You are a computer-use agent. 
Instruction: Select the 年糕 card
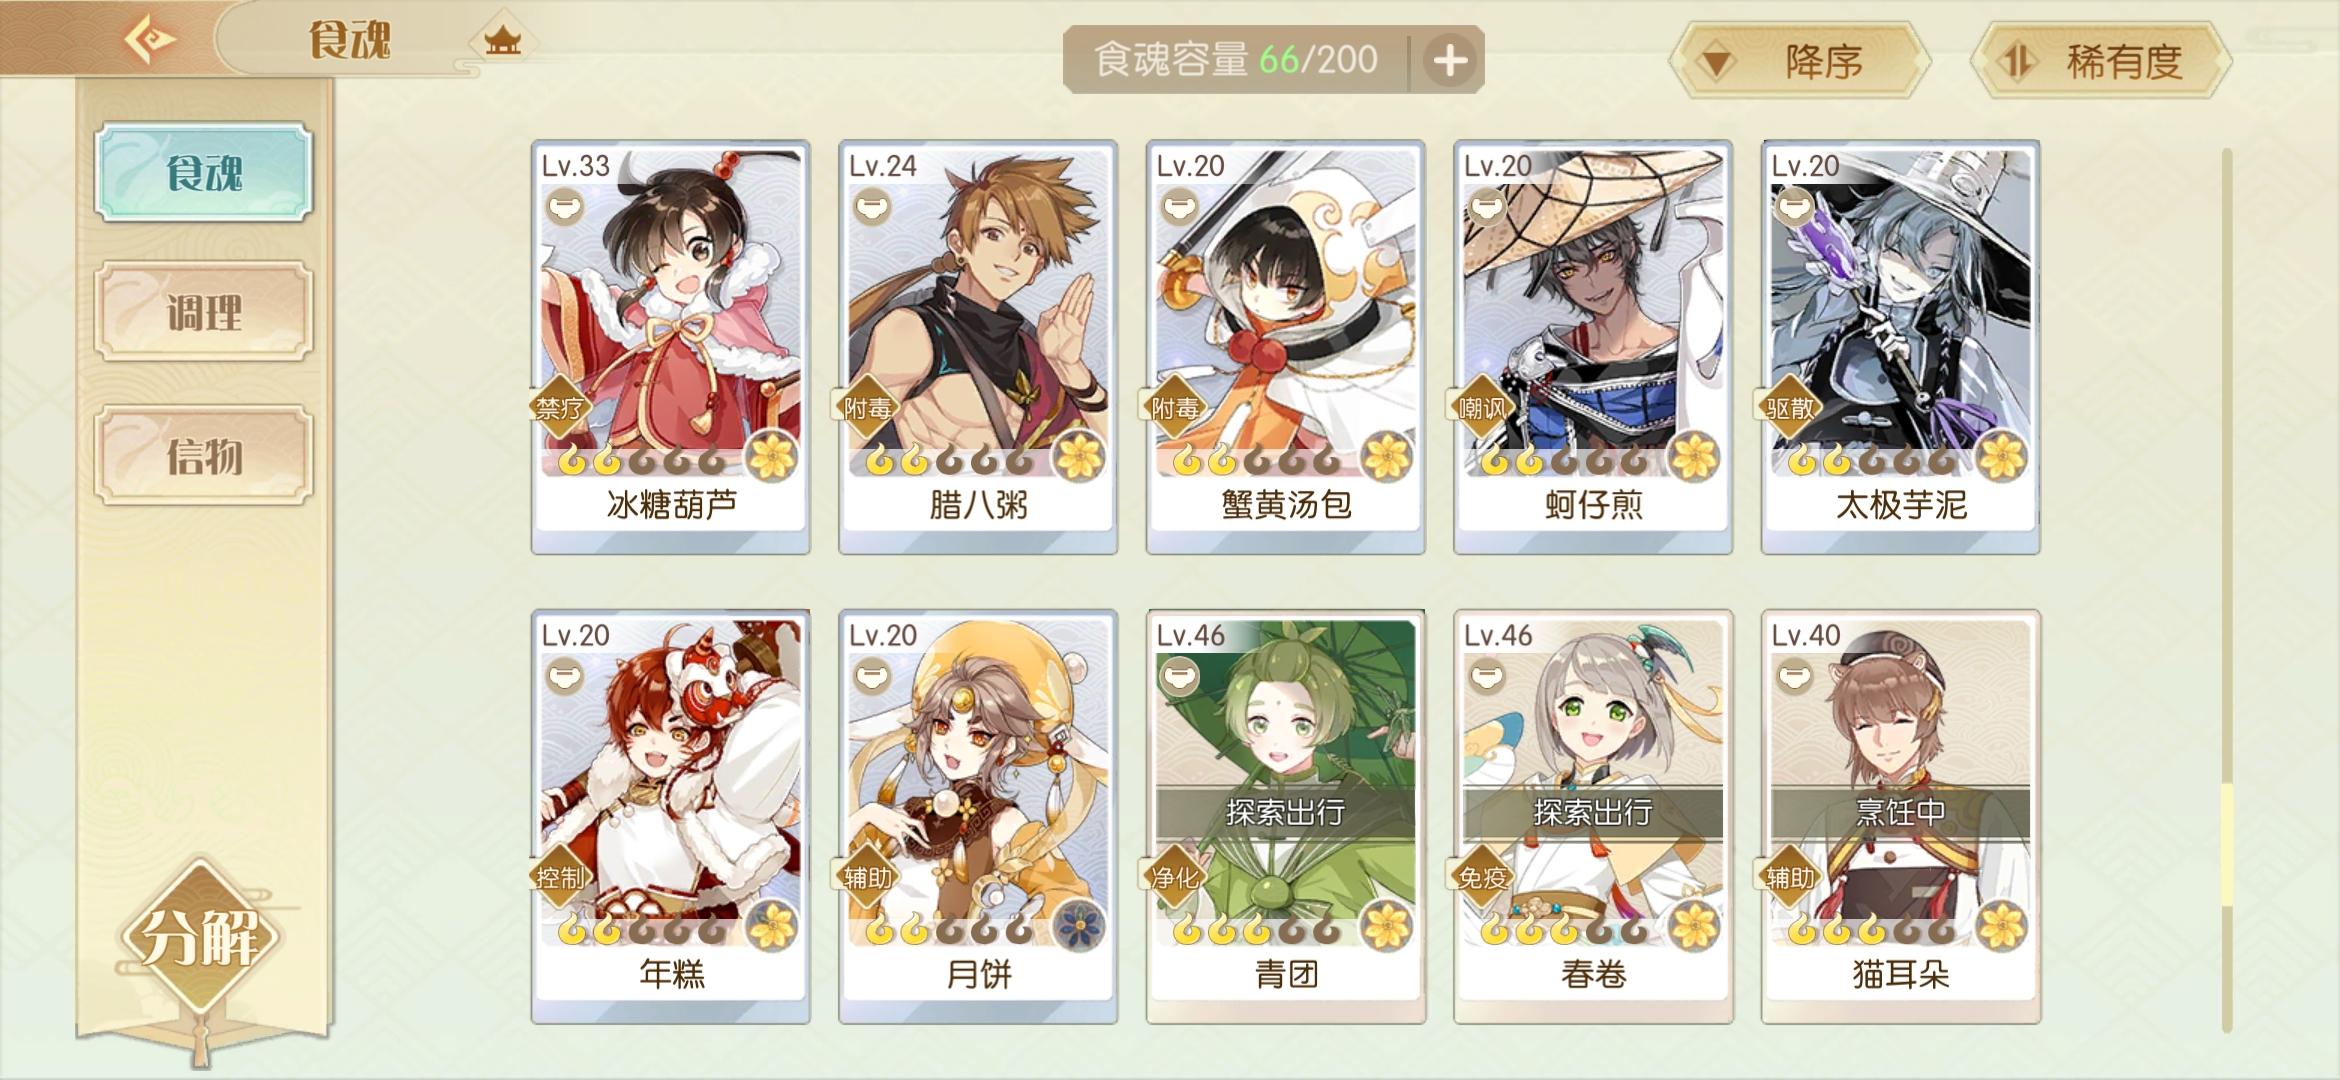tap(671, 816)
